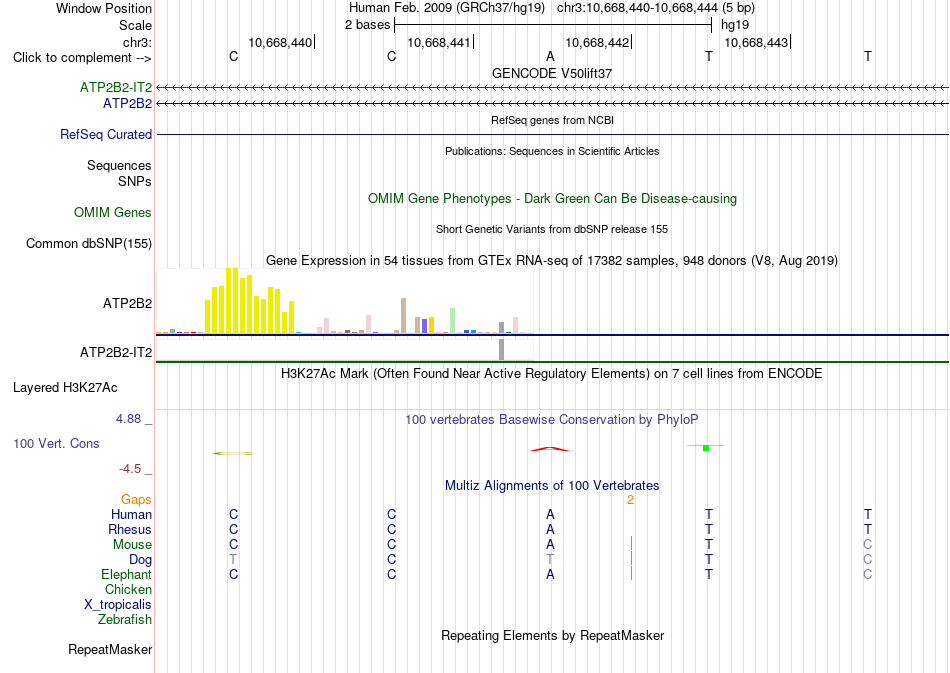Click the green PhyloP conservation marker

click(706, 448)
